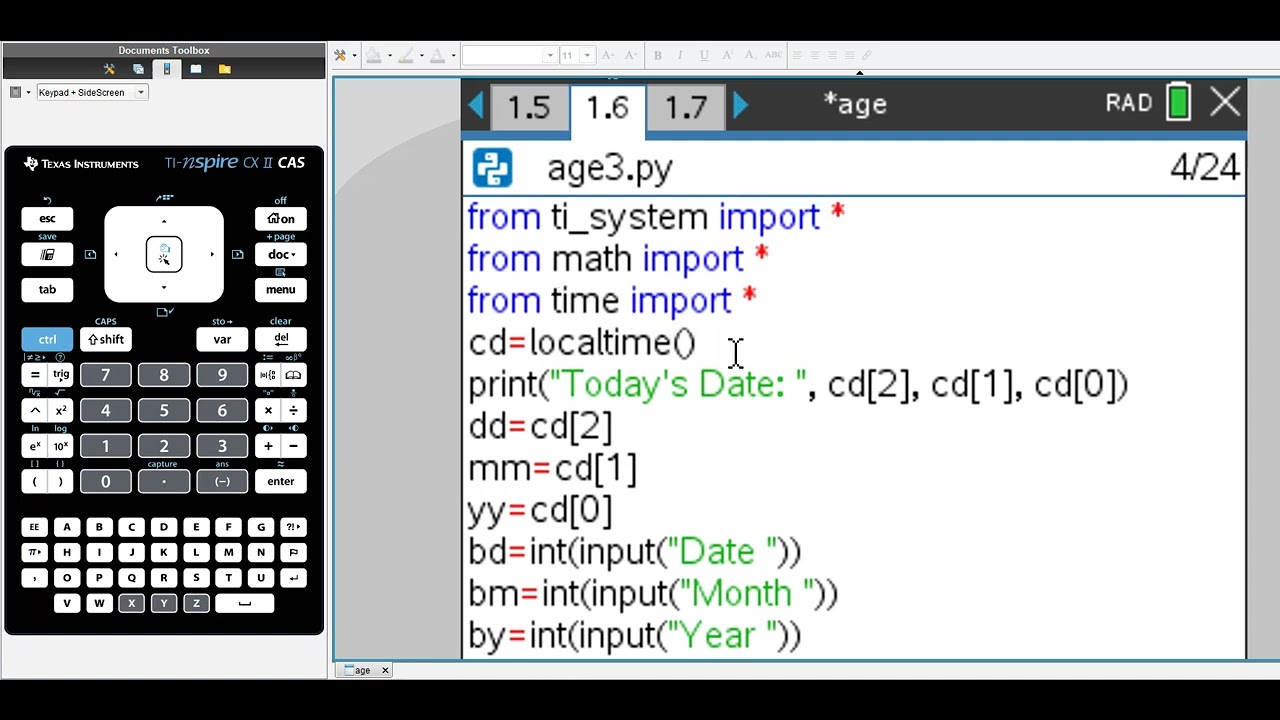Click the touchpad right arrow
This screenshot has height=720, width=1280.
tap(212, 254)
